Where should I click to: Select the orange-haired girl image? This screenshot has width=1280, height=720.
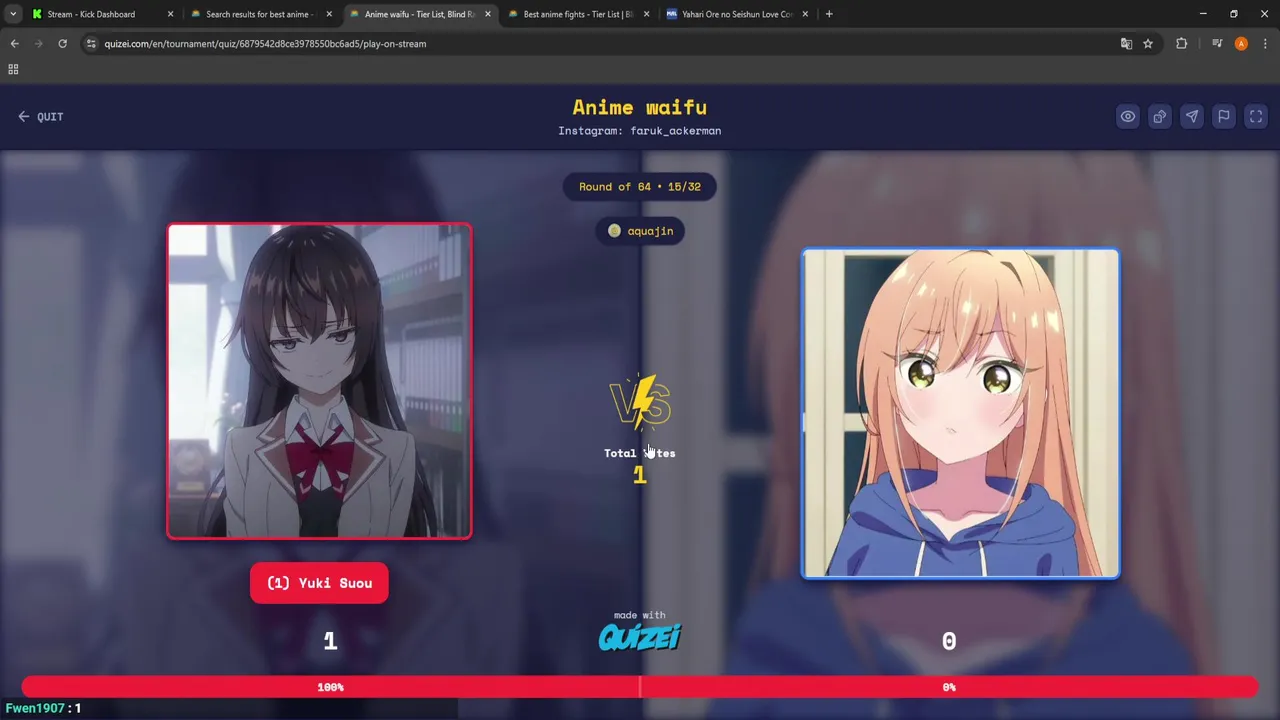[x=960, y=413]
